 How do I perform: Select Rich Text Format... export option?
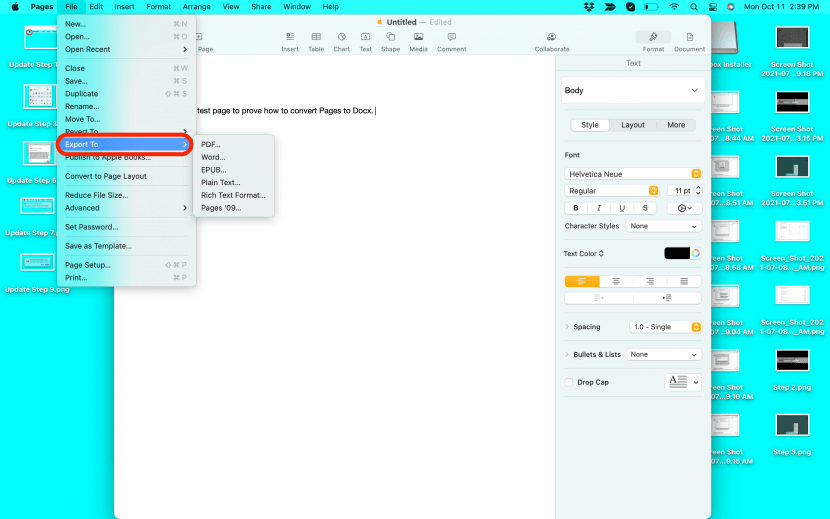click(233, 195)
